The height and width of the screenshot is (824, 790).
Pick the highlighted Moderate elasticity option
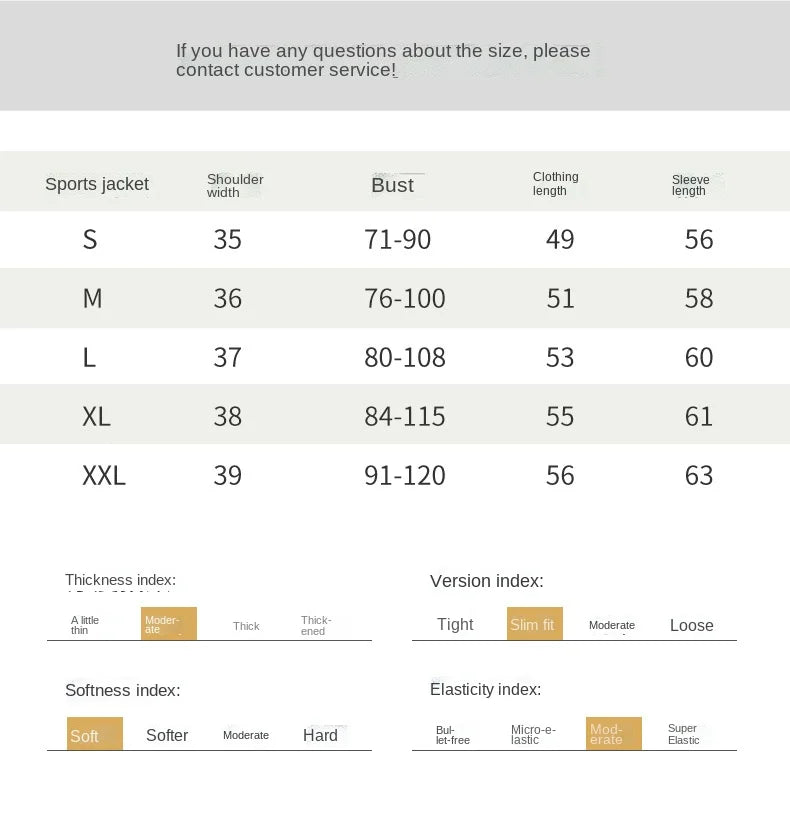click(613, 734)
